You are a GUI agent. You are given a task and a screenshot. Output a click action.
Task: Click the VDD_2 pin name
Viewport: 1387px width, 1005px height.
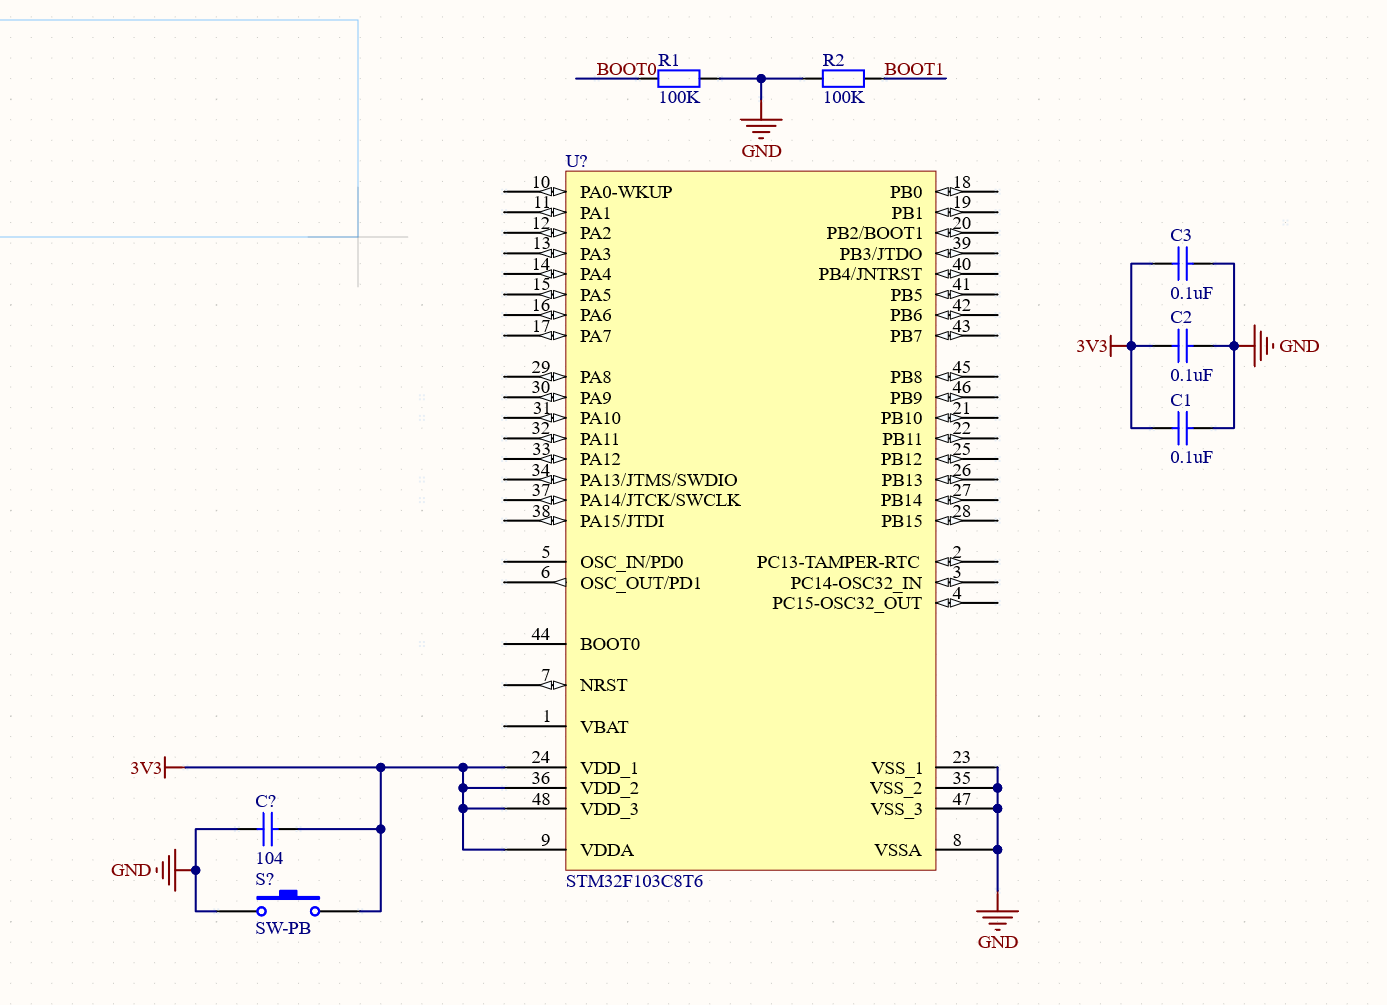point(609,788)
